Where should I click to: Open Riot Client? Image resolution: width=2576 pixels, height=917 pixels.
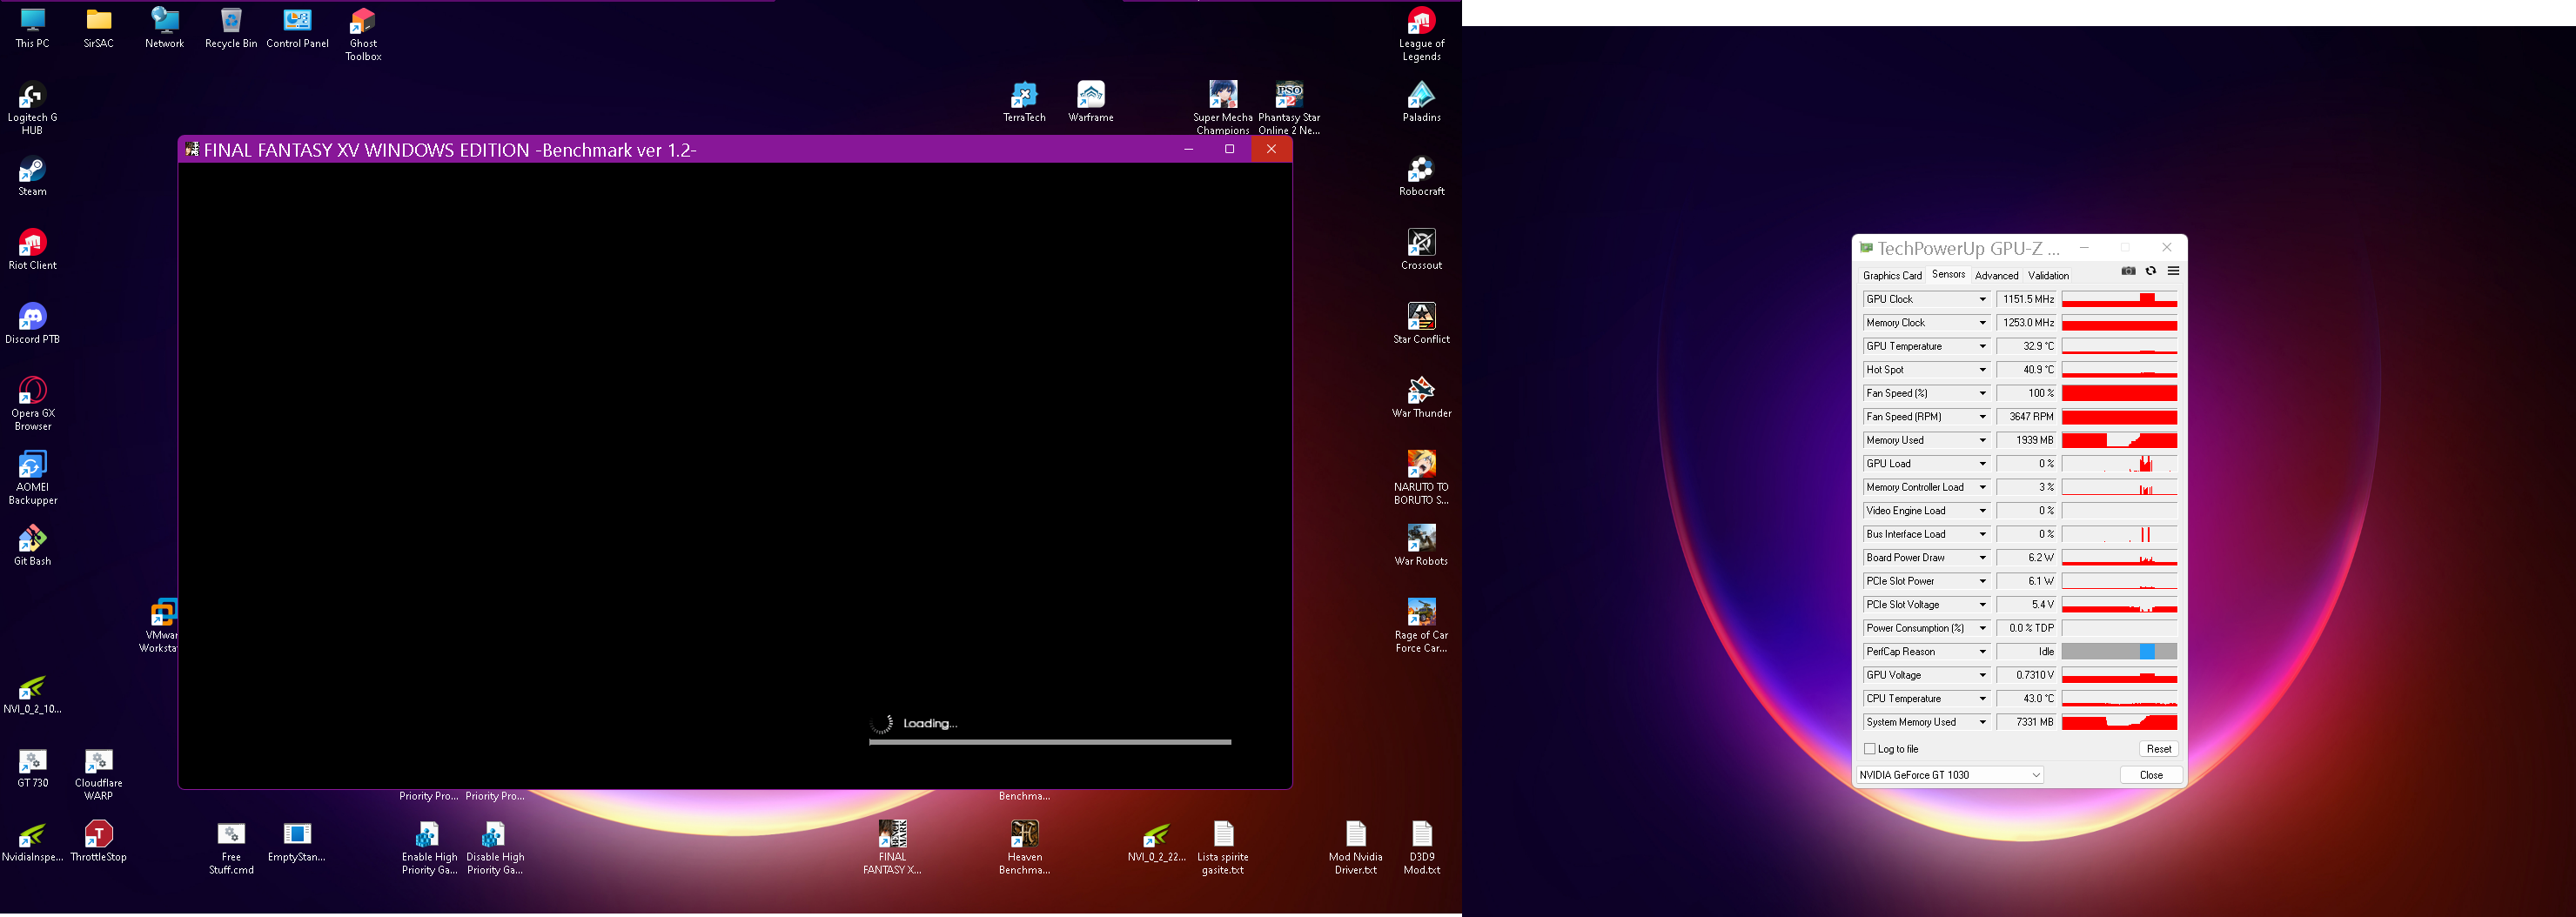(31, 244)
